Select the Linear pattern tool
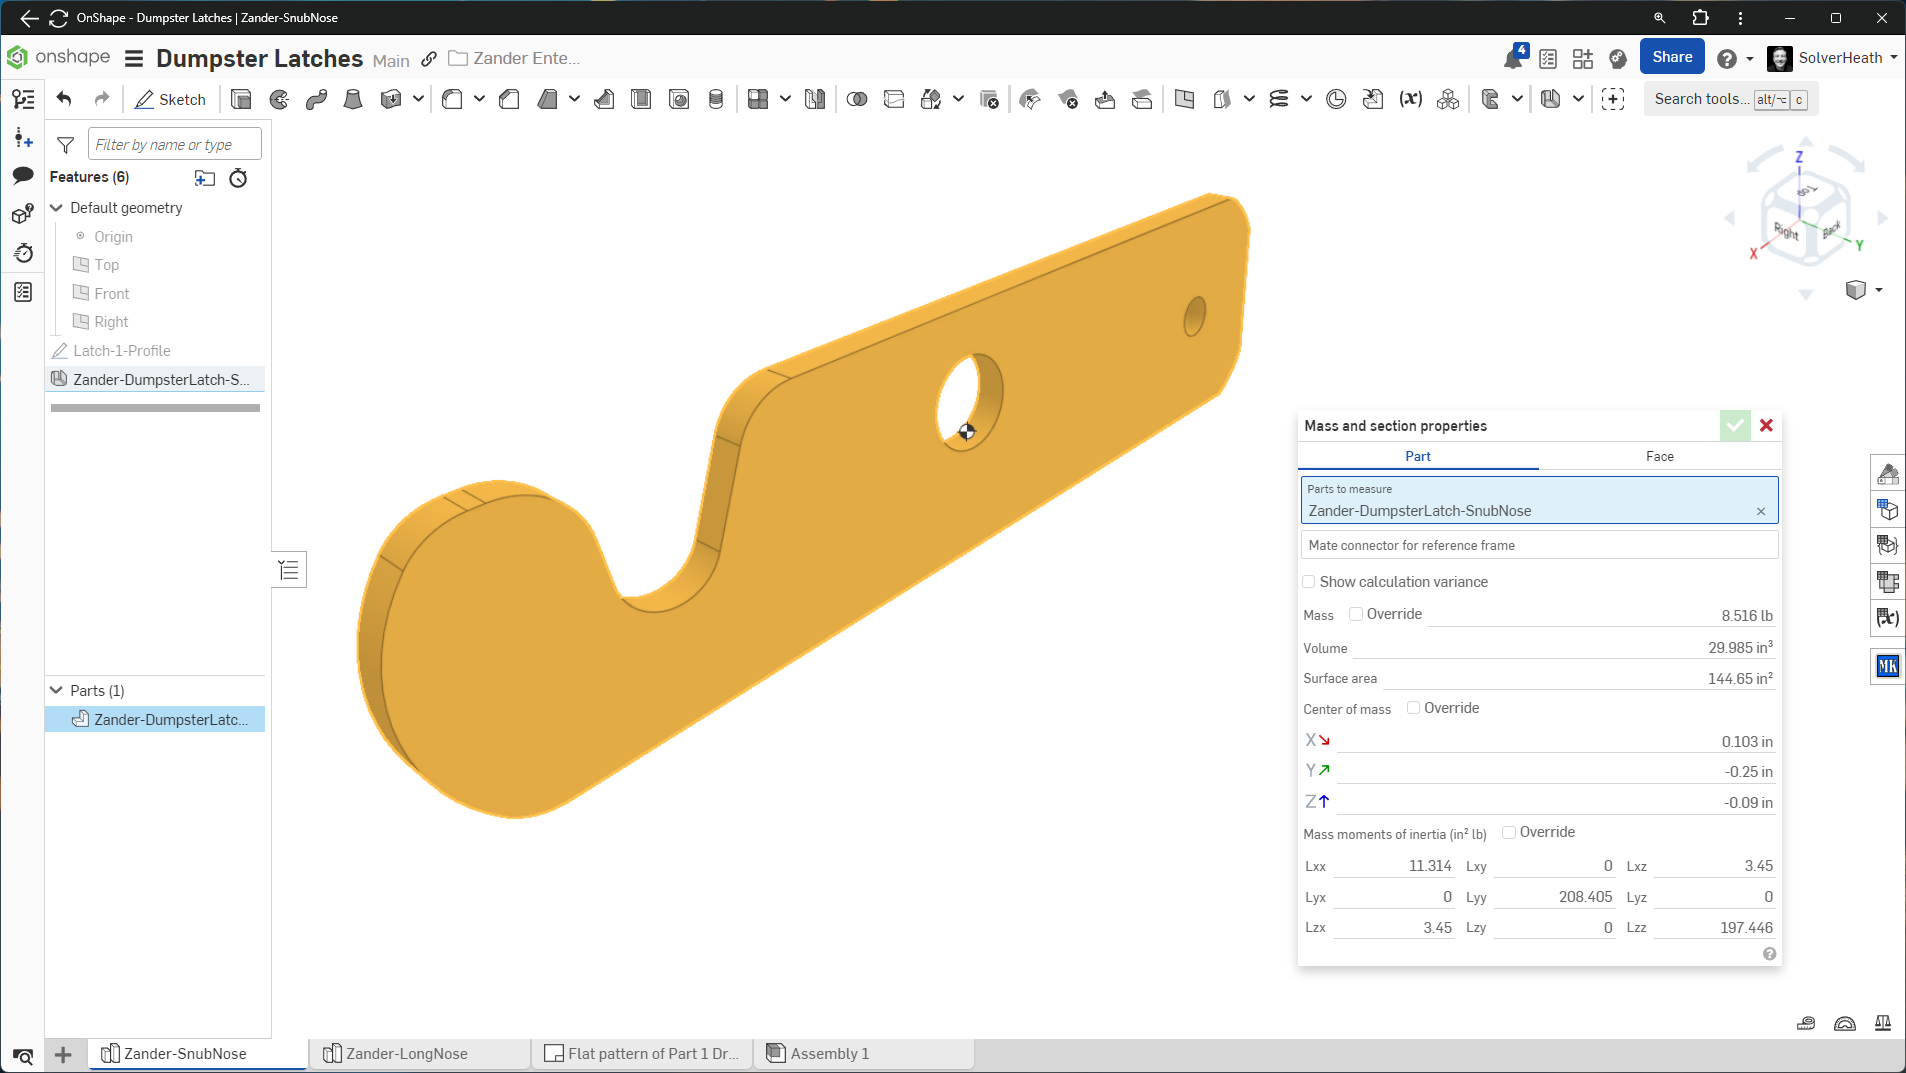Image resolution: width=1906 pixels, height=1073 pixels. (x=758, y=99)
